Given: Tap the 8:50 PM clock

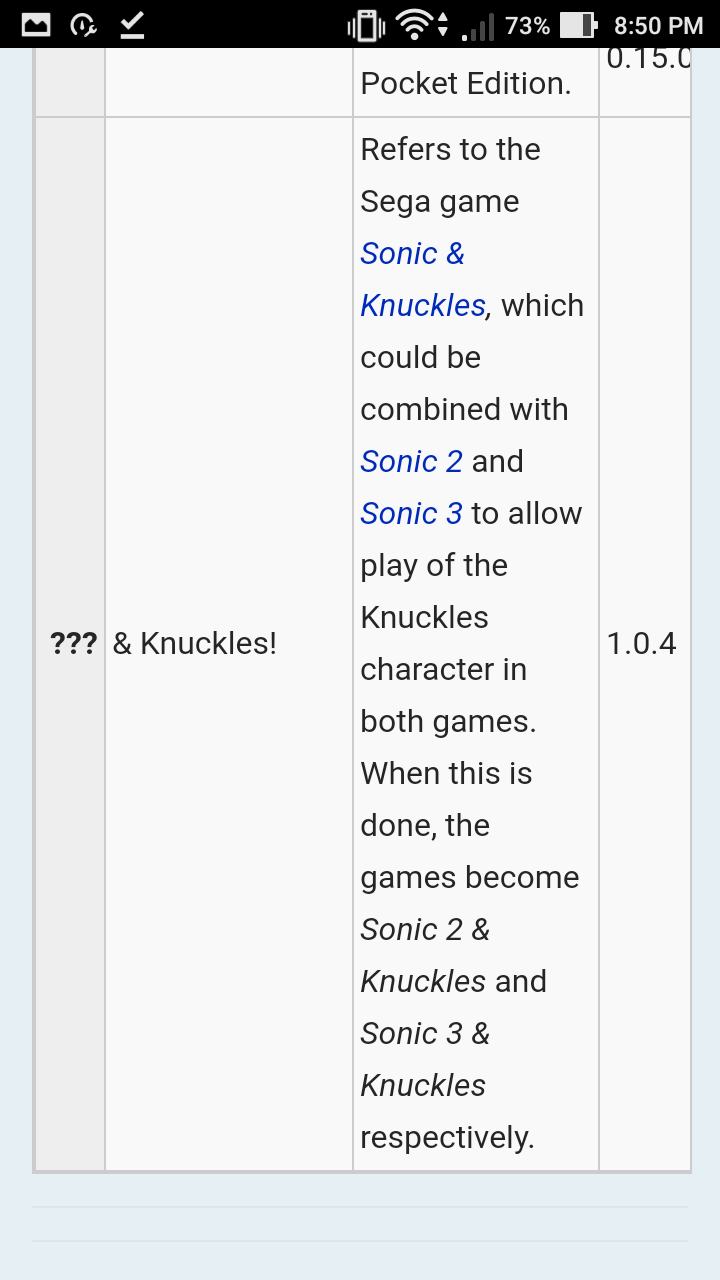Looking at the screenshot, I should click(x=659, y=26).
